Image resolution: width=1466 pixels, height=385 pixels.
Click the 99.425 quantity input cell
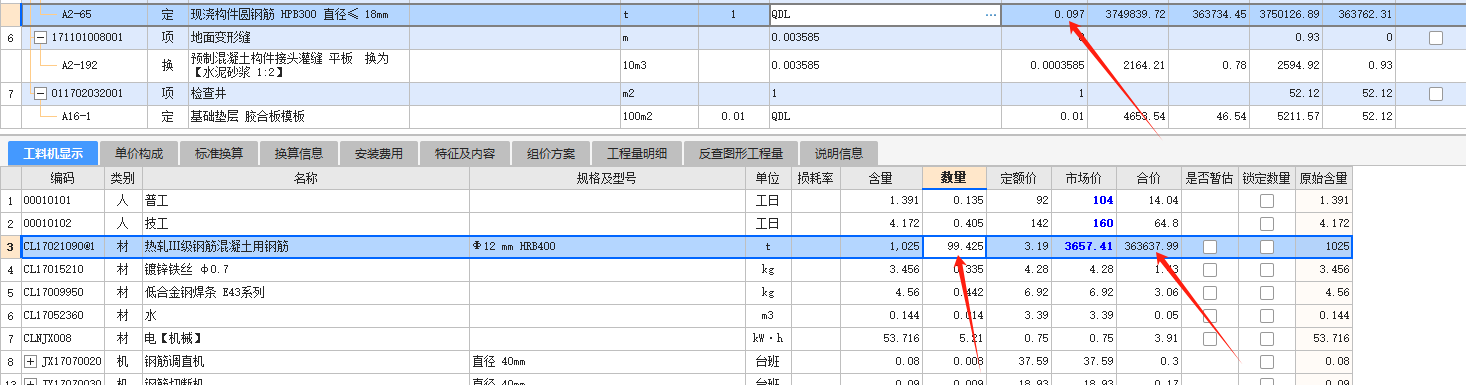pos(953,246)
